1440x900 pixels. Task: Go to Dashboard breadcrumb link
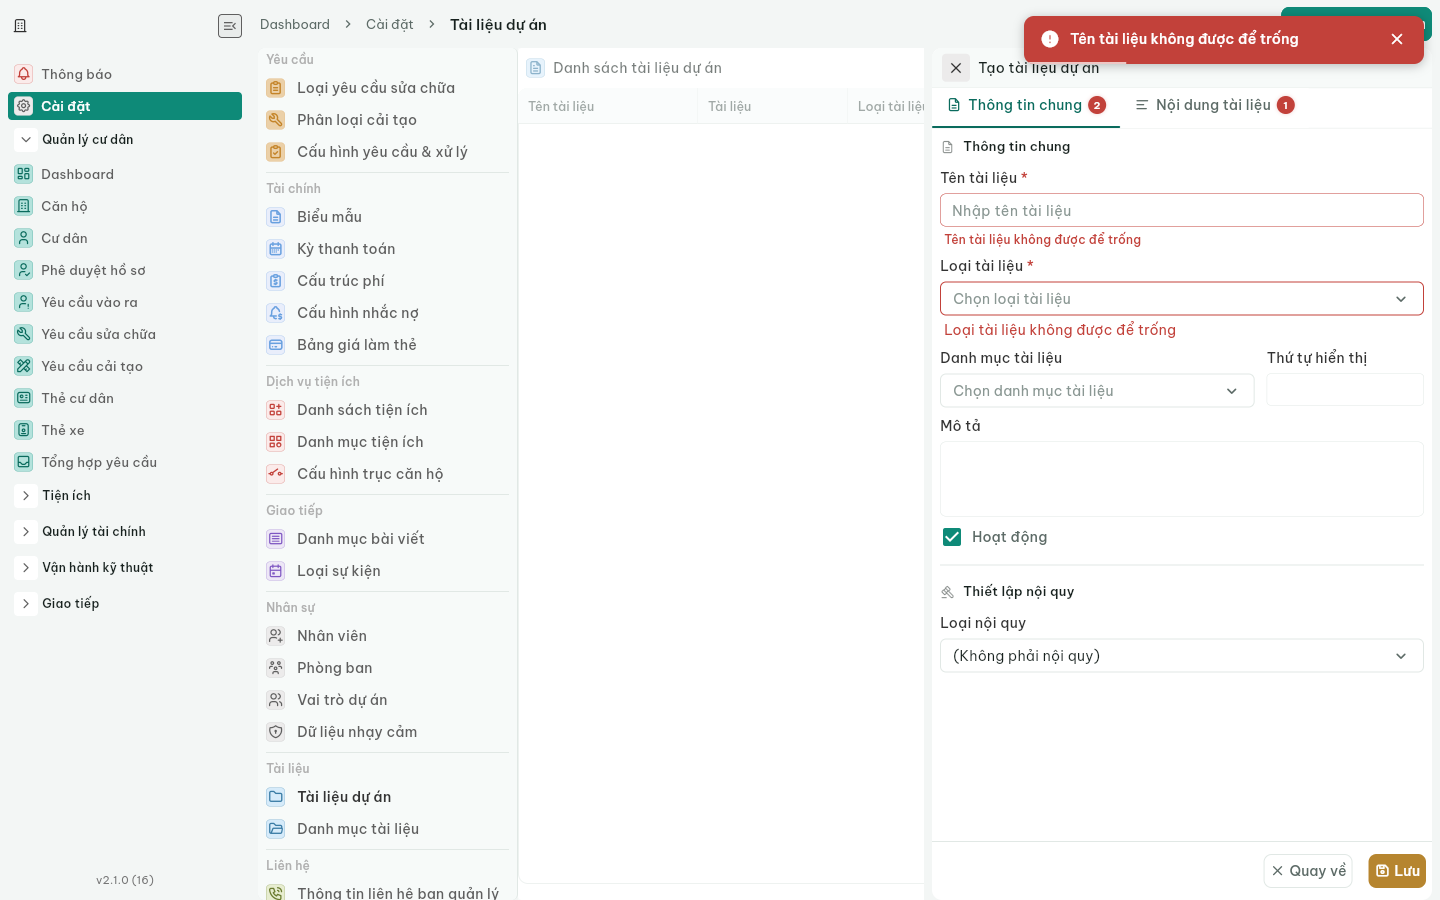pyautogui.click(x=295, y=25)
